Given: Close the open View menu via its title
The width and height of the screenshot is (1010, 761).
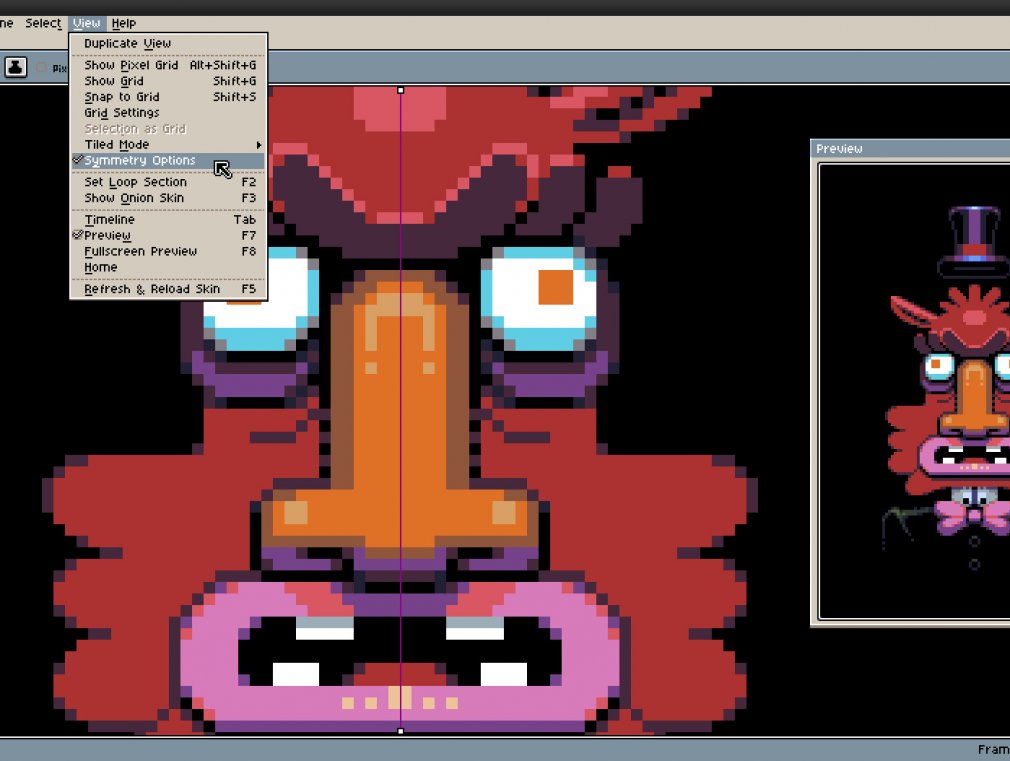Looking at the screenshot, I should click(86, 23).
